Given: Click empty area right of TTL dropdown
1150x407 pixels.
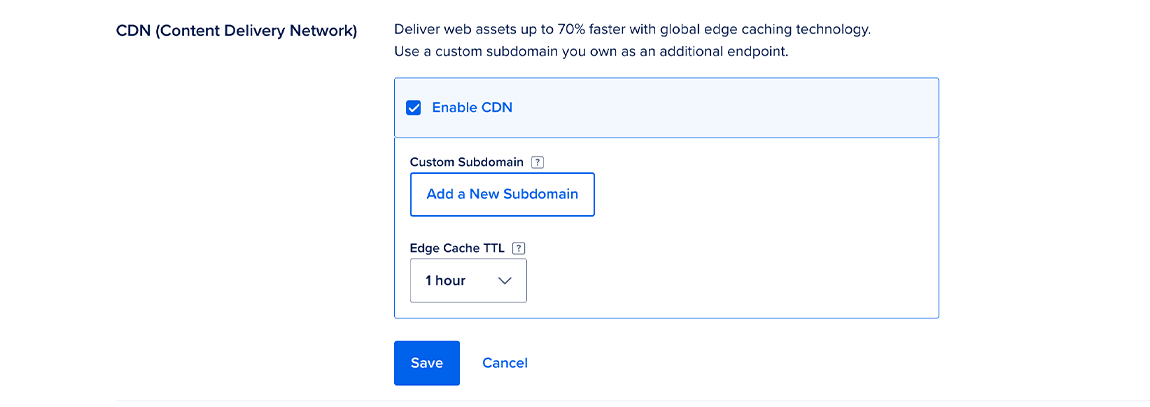Looking at the screenshot, I should pyautogui.click(x=730, y=281).
